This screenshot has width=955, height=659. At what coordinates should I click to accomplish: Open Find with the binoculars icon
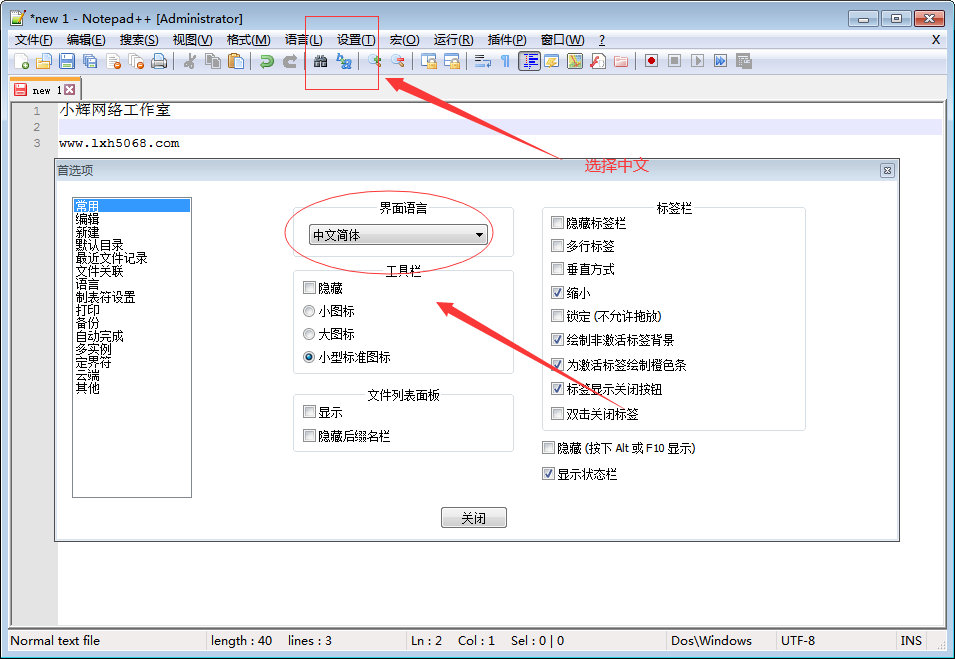[x=320, y=61]
